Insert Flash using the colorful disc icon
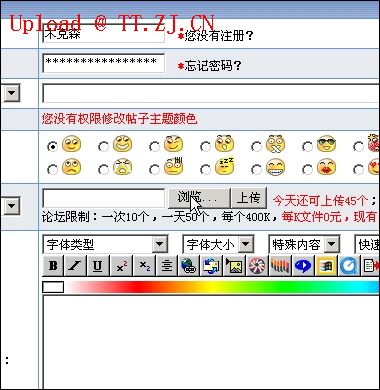The width and height of the screenshot is (380, 390). (x=257, y=266)
